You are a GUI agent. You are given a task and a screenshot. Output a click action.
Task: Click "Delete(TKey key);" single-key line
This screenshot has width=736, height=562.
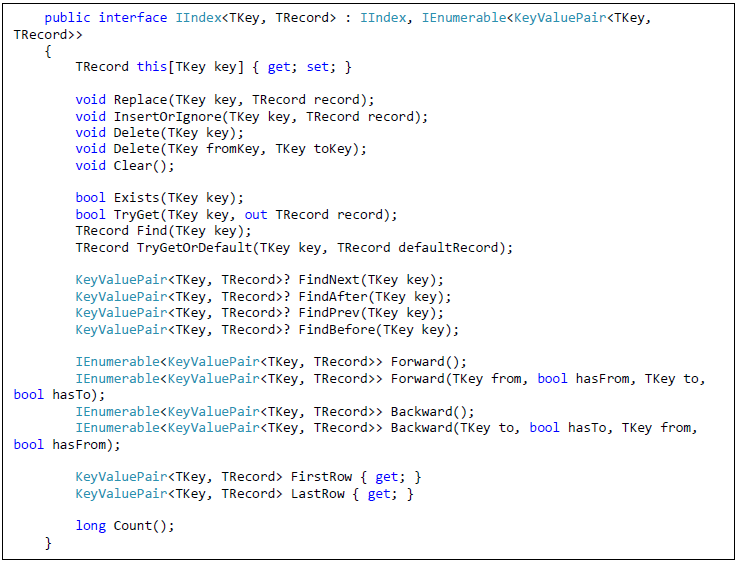178,133
